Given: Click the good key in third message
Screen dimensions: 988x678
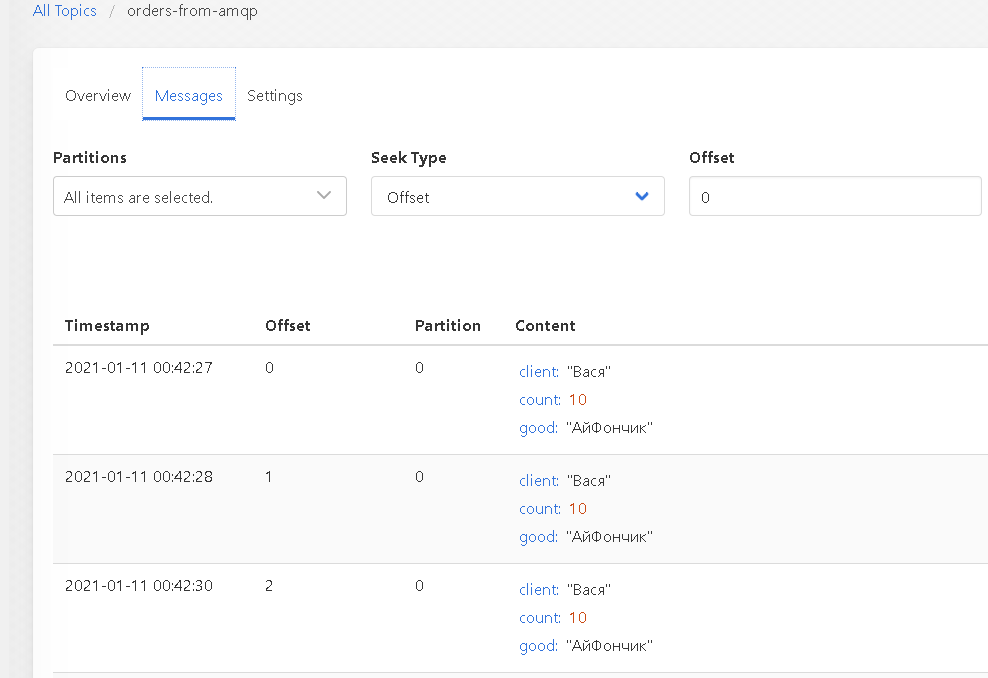Looking at the screenshot, I should (538, 646).
